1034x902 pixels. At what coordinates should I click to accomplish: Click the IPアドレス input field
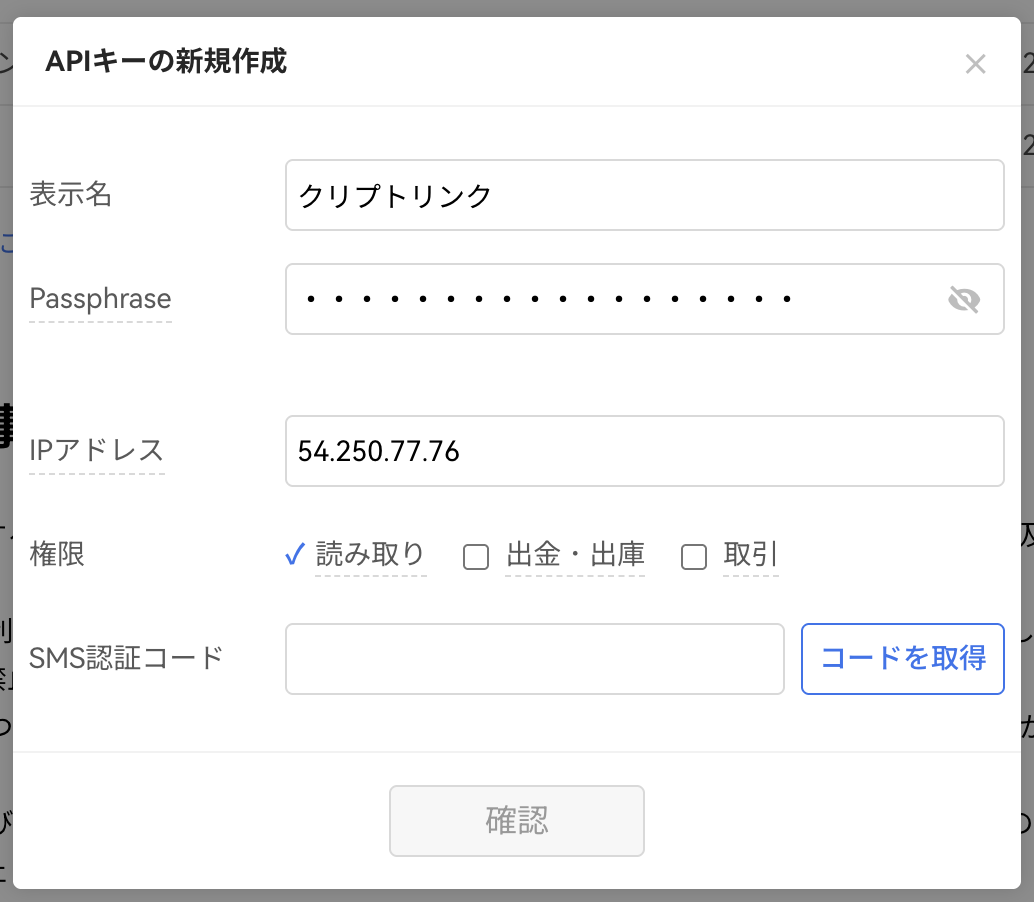pyautogui.click(x=644, y=451)
